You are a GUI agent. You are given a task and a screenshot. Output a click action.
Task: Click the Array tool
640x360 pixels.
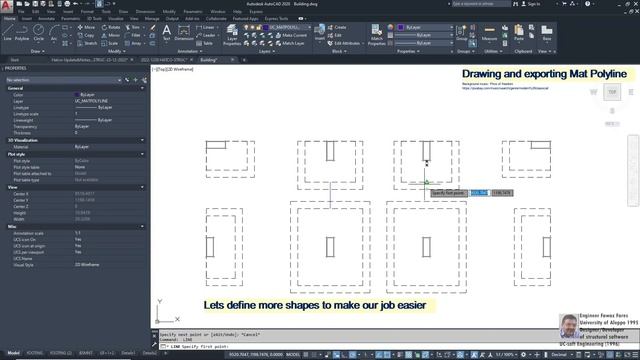click(133, 43)
